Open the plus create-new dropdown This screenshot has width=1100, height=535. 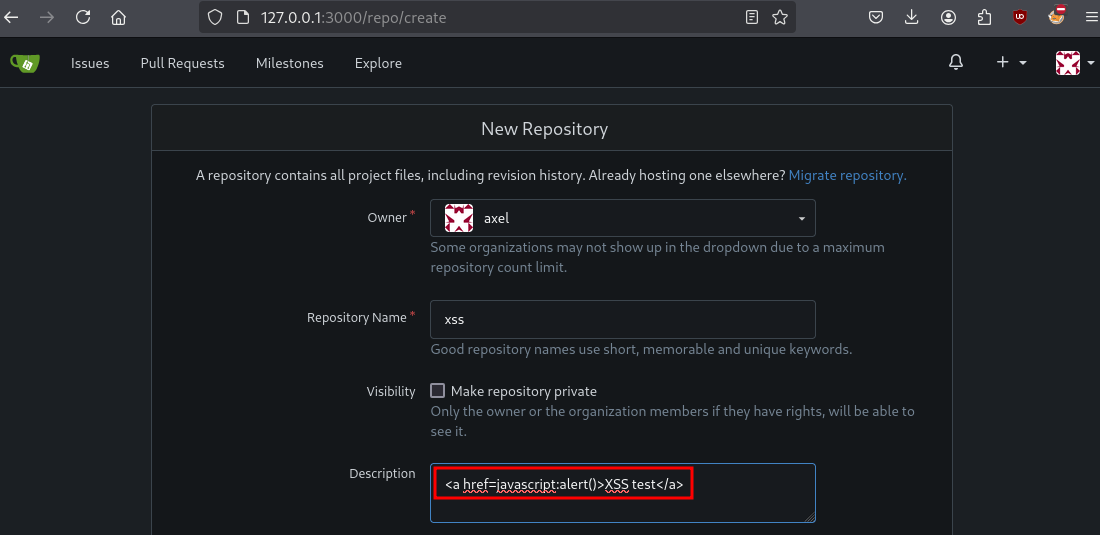[x=1011, y=63]
